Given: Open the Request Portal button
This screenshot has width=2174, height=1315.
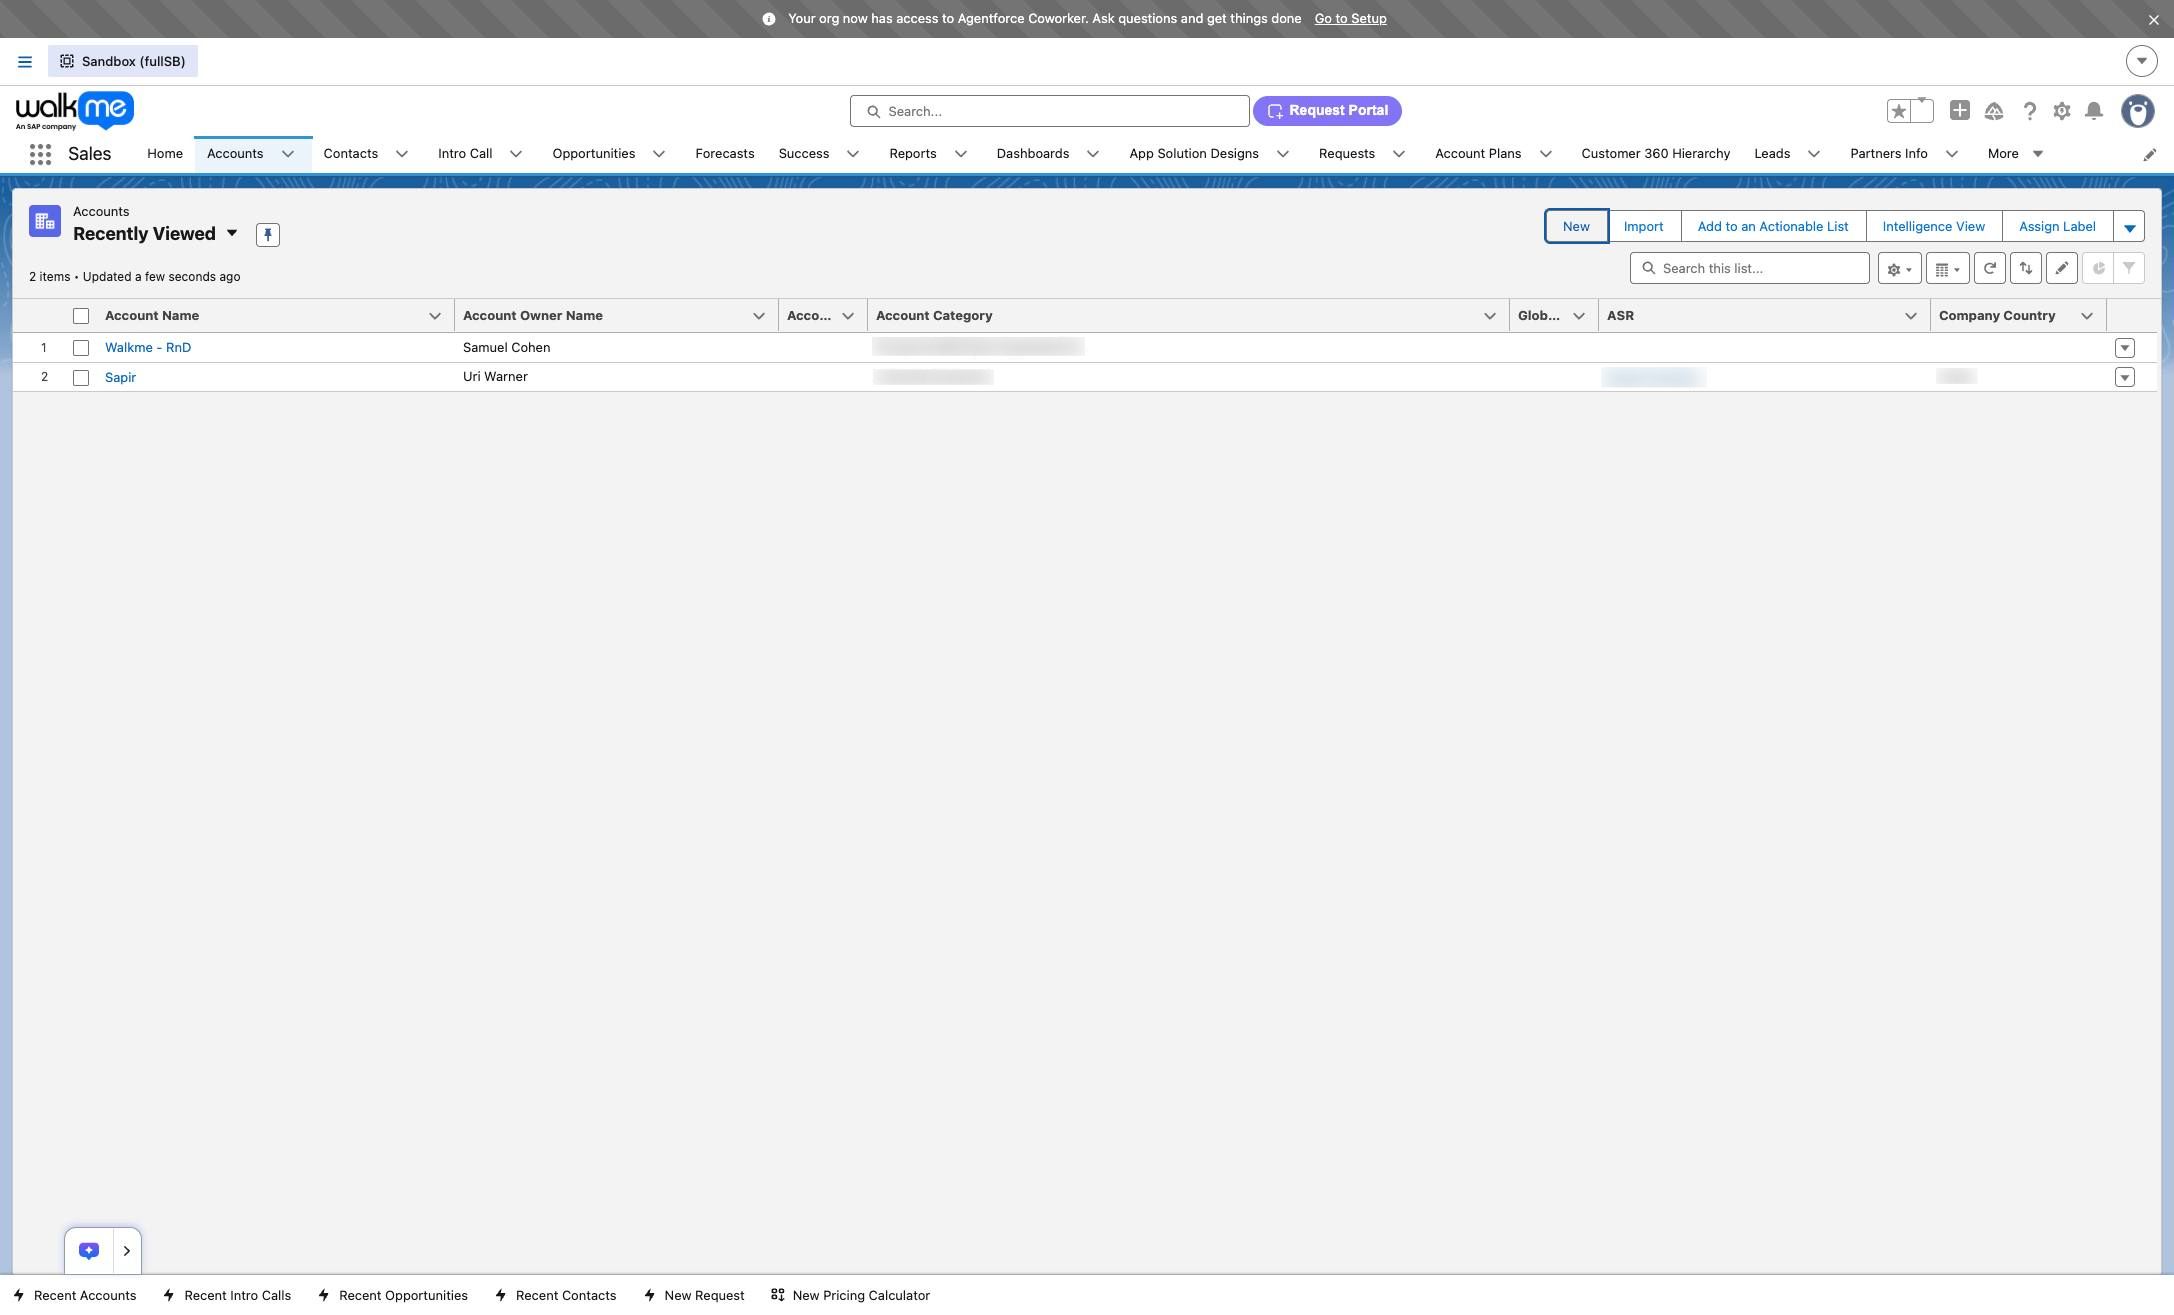Looking at the screenshot, I should pos(1327,111).
